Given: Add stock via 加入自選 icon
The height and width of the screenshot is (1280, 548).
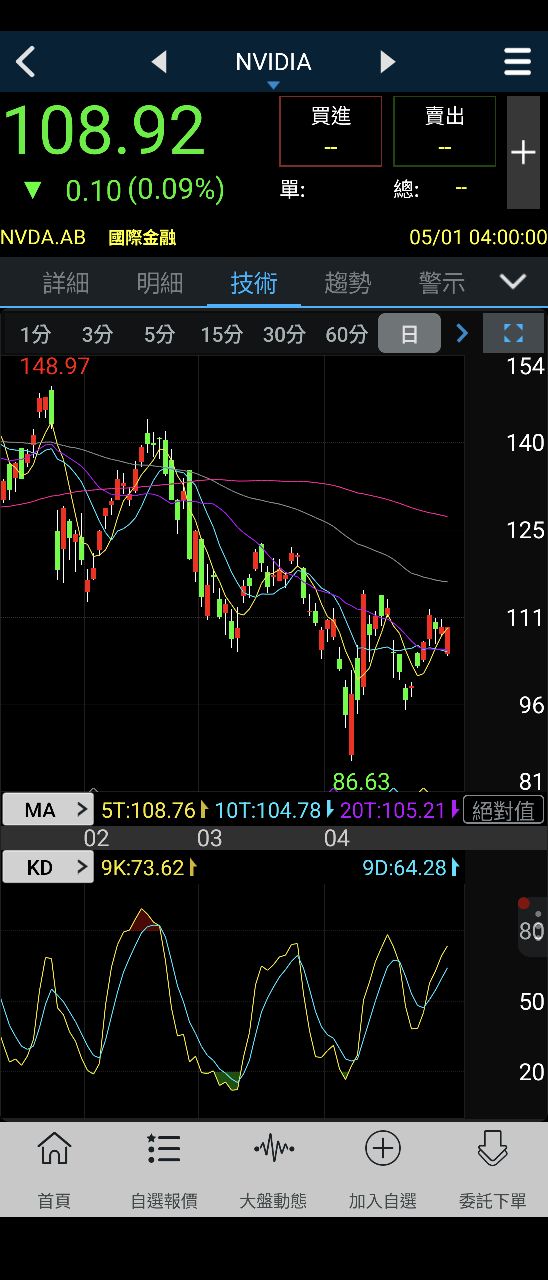Looking at the screenshot, I should [383, 1170].
